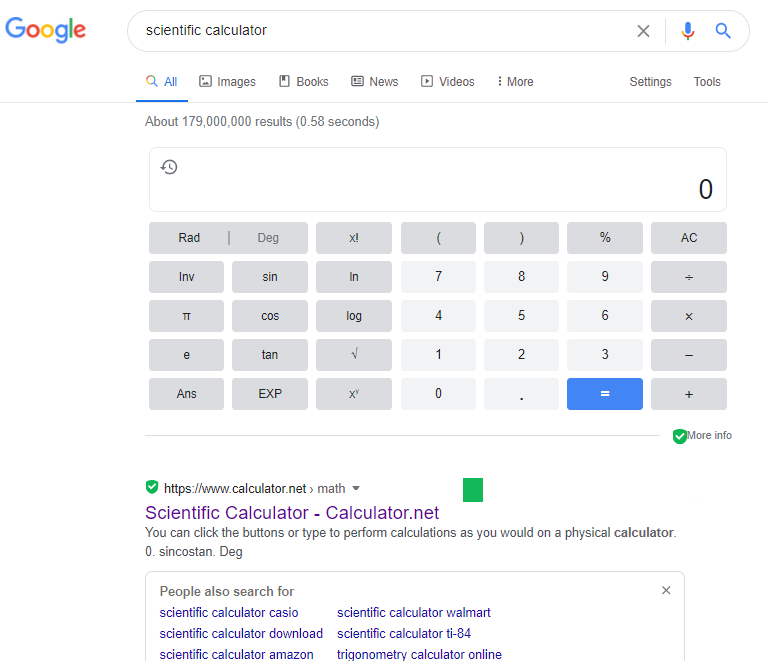The height and width of the screenshot is (661, 768).
Task: Click the green shield beside More info
Action: 680,436
